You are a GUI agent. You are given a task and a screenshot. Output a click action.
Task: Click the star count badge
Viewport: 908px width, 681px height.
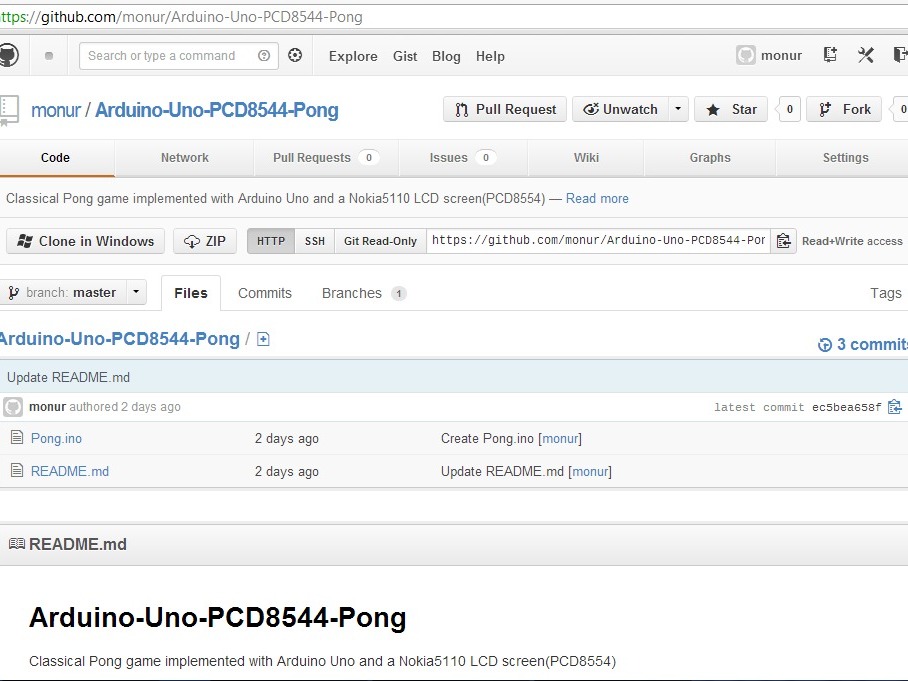[789, 109]
